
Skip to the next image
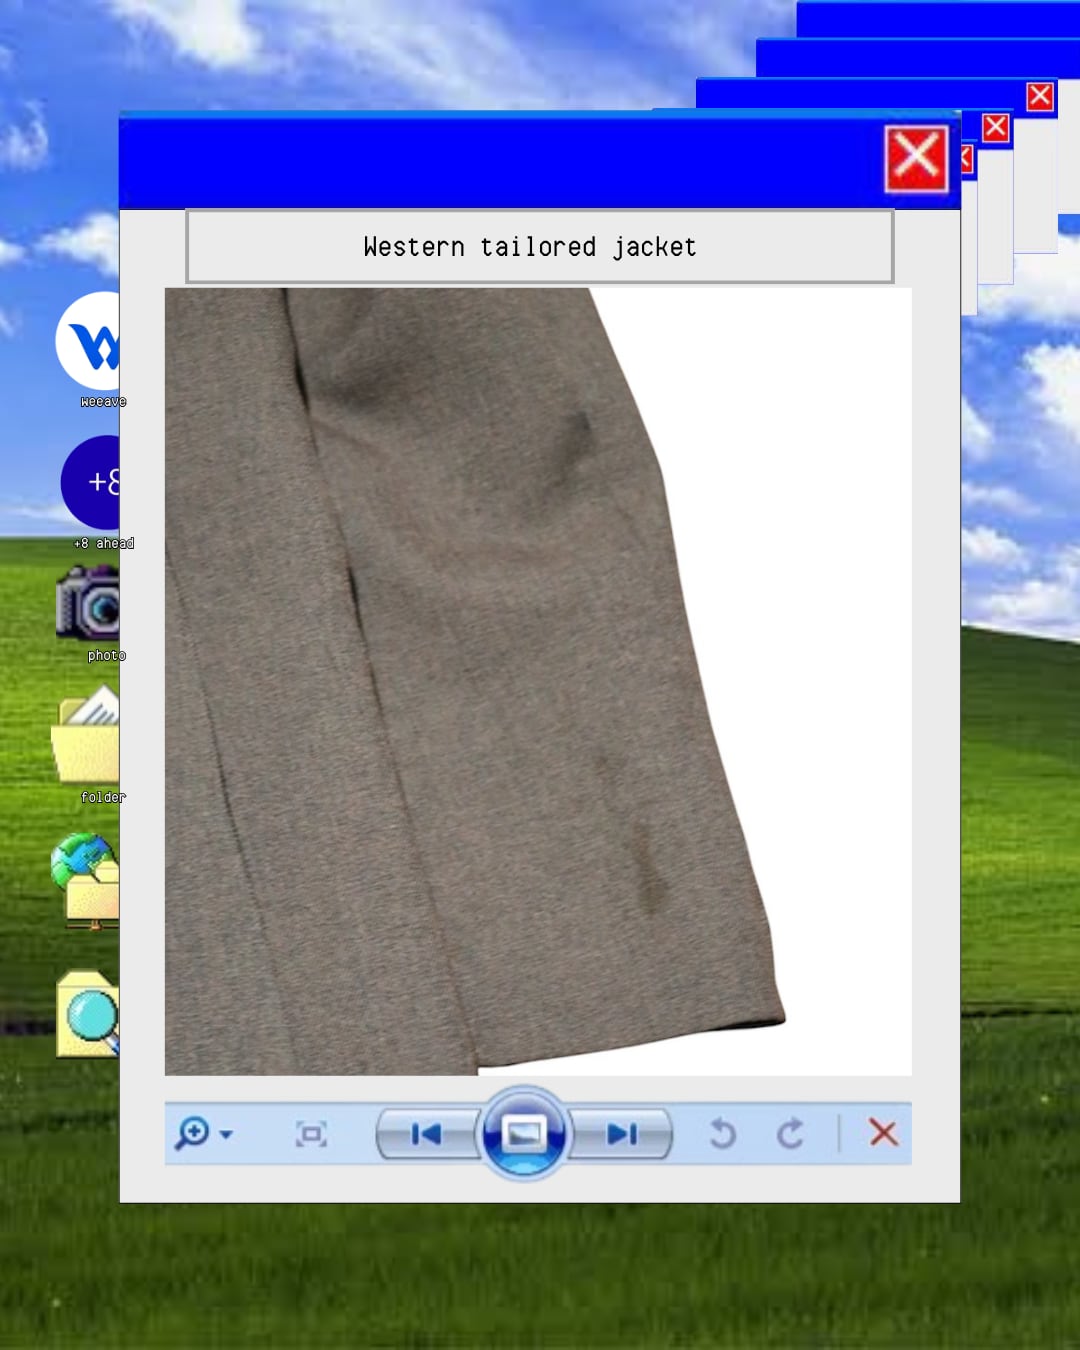point(621,1134)
